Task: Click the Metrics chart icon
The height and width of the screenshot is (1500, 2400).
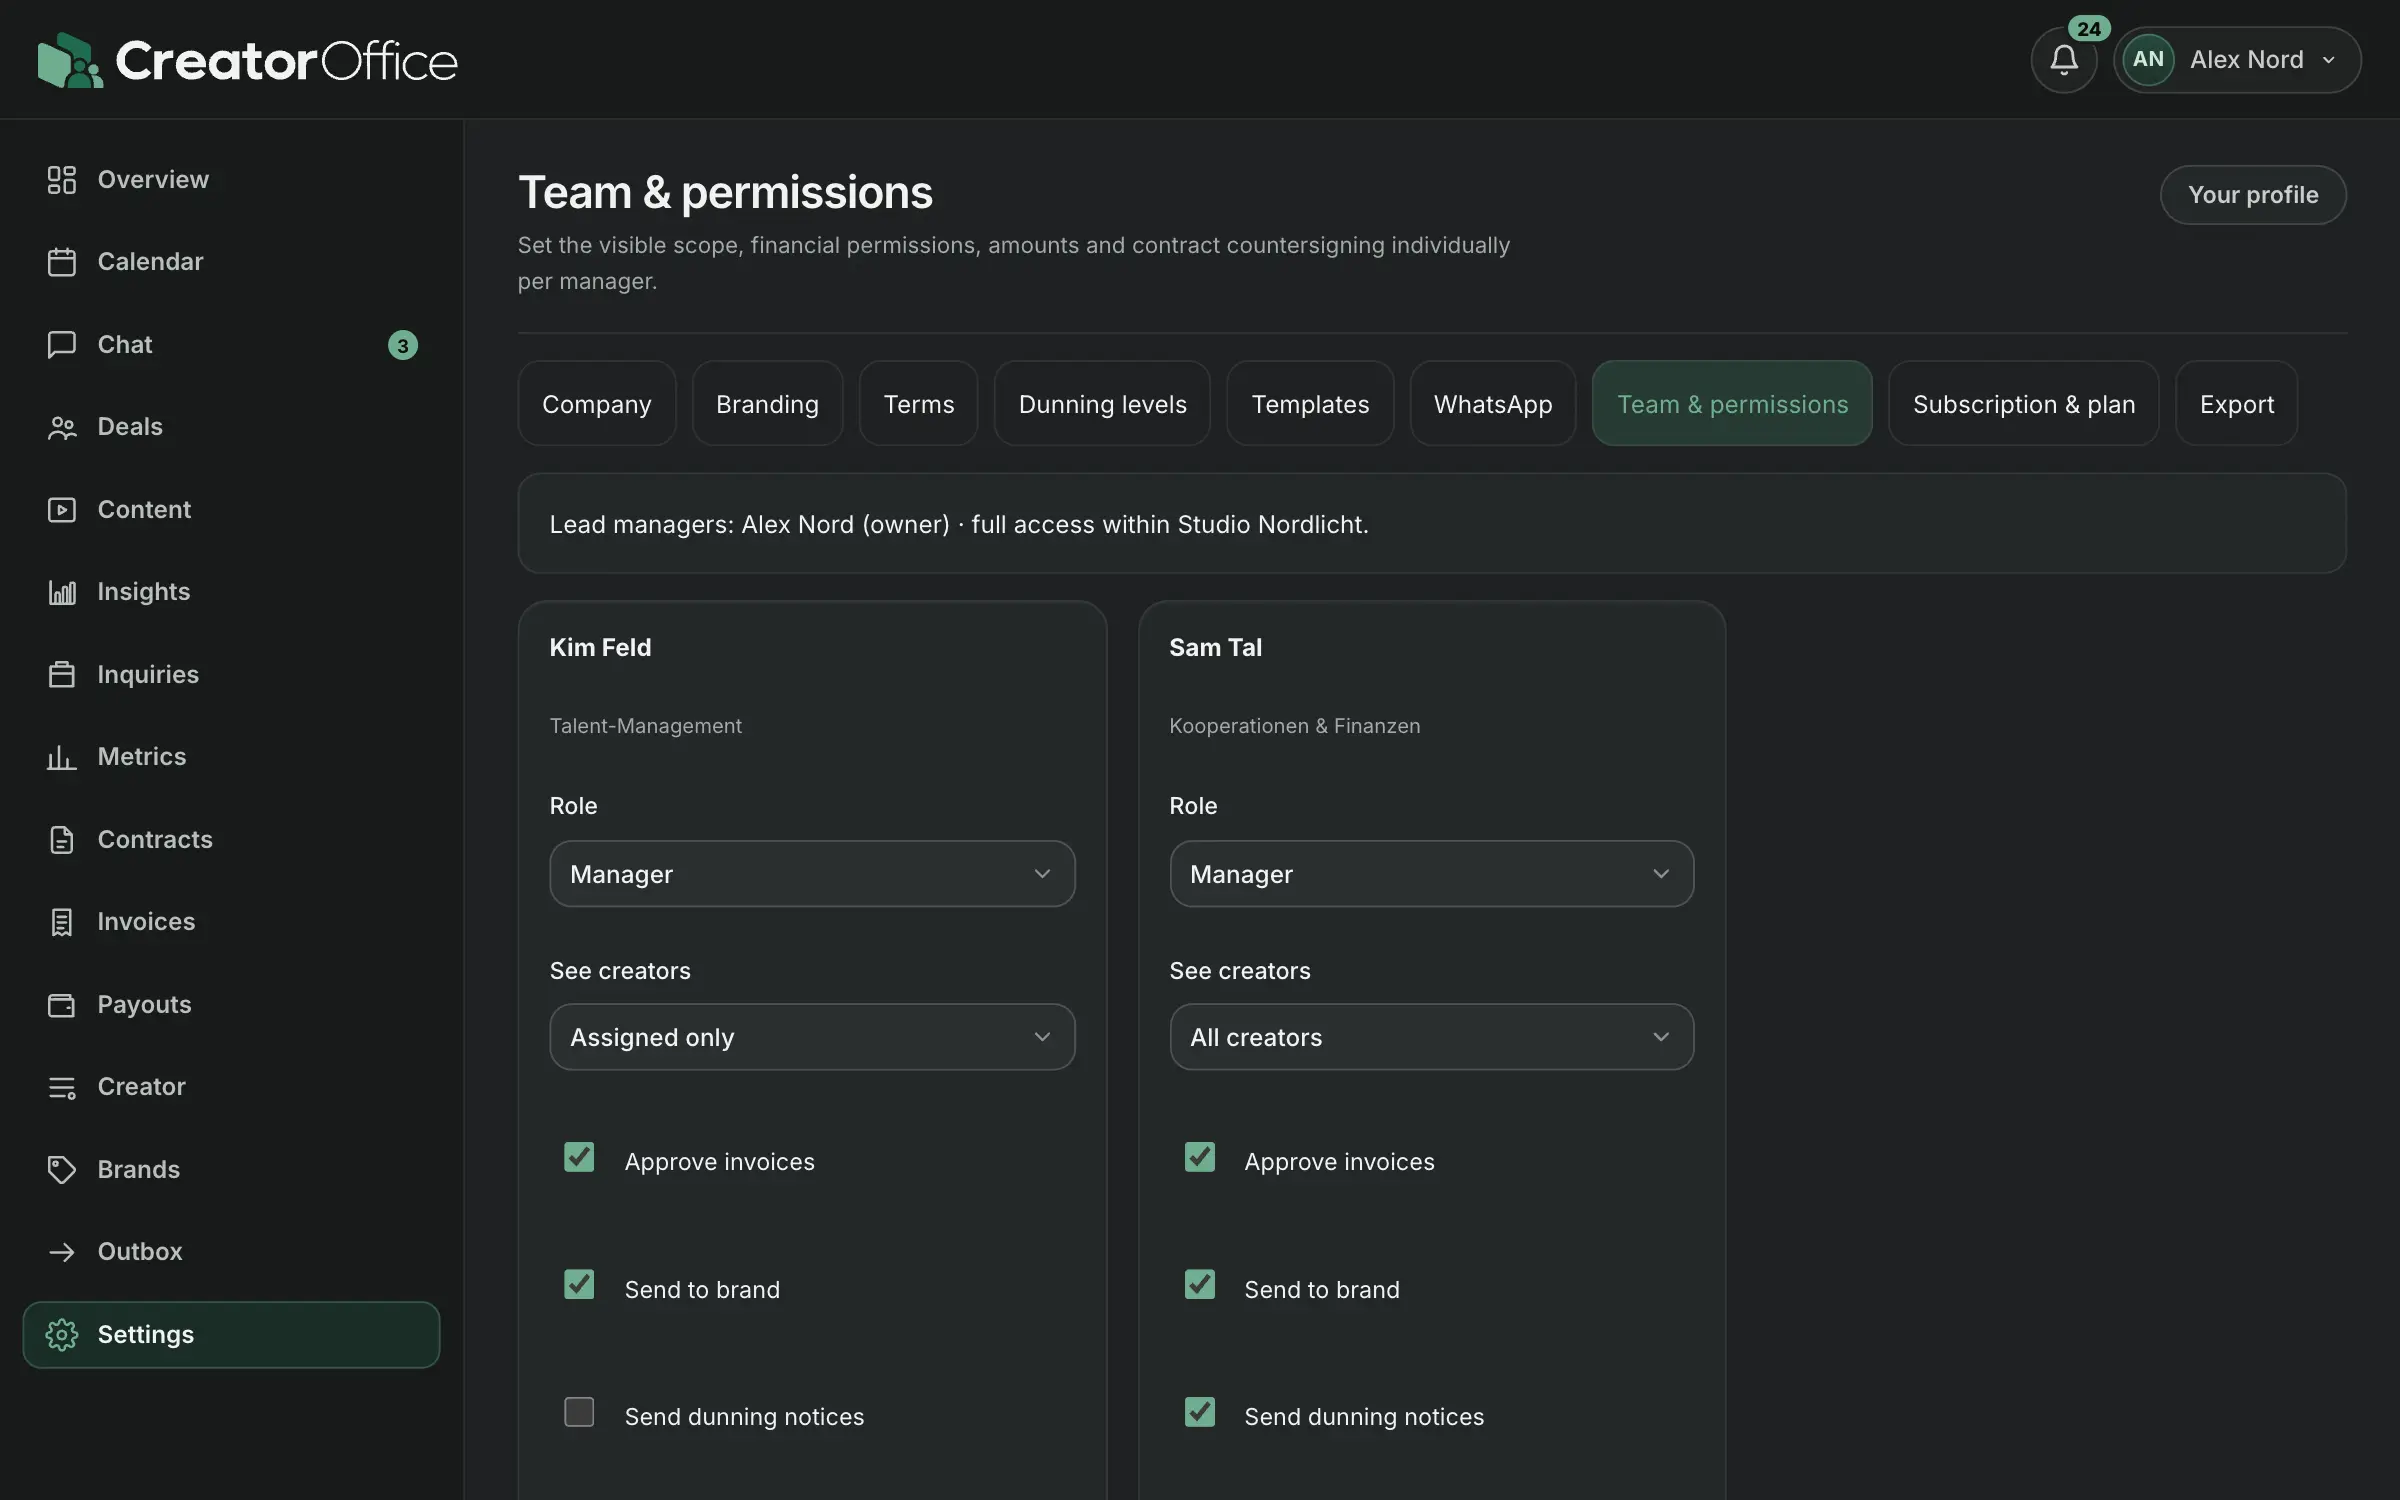Action: coord(62,757)
